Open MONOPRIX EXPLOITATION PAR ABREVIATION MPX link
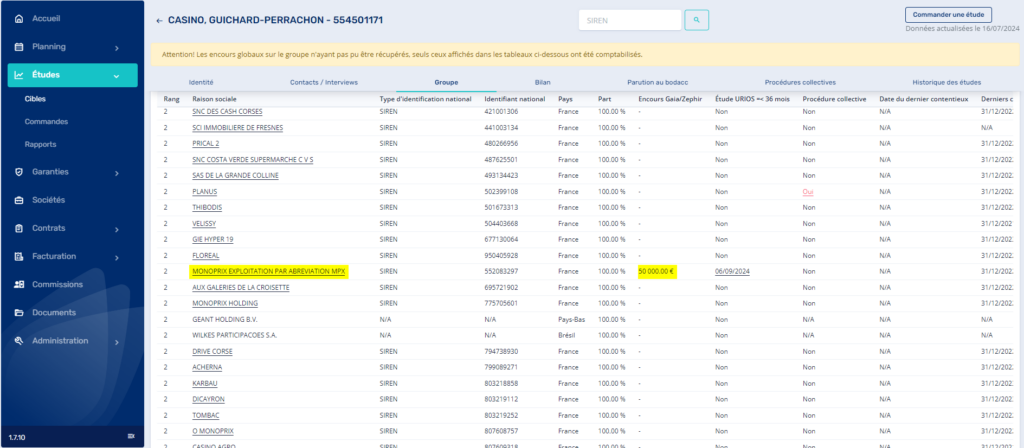 point(268,271)
